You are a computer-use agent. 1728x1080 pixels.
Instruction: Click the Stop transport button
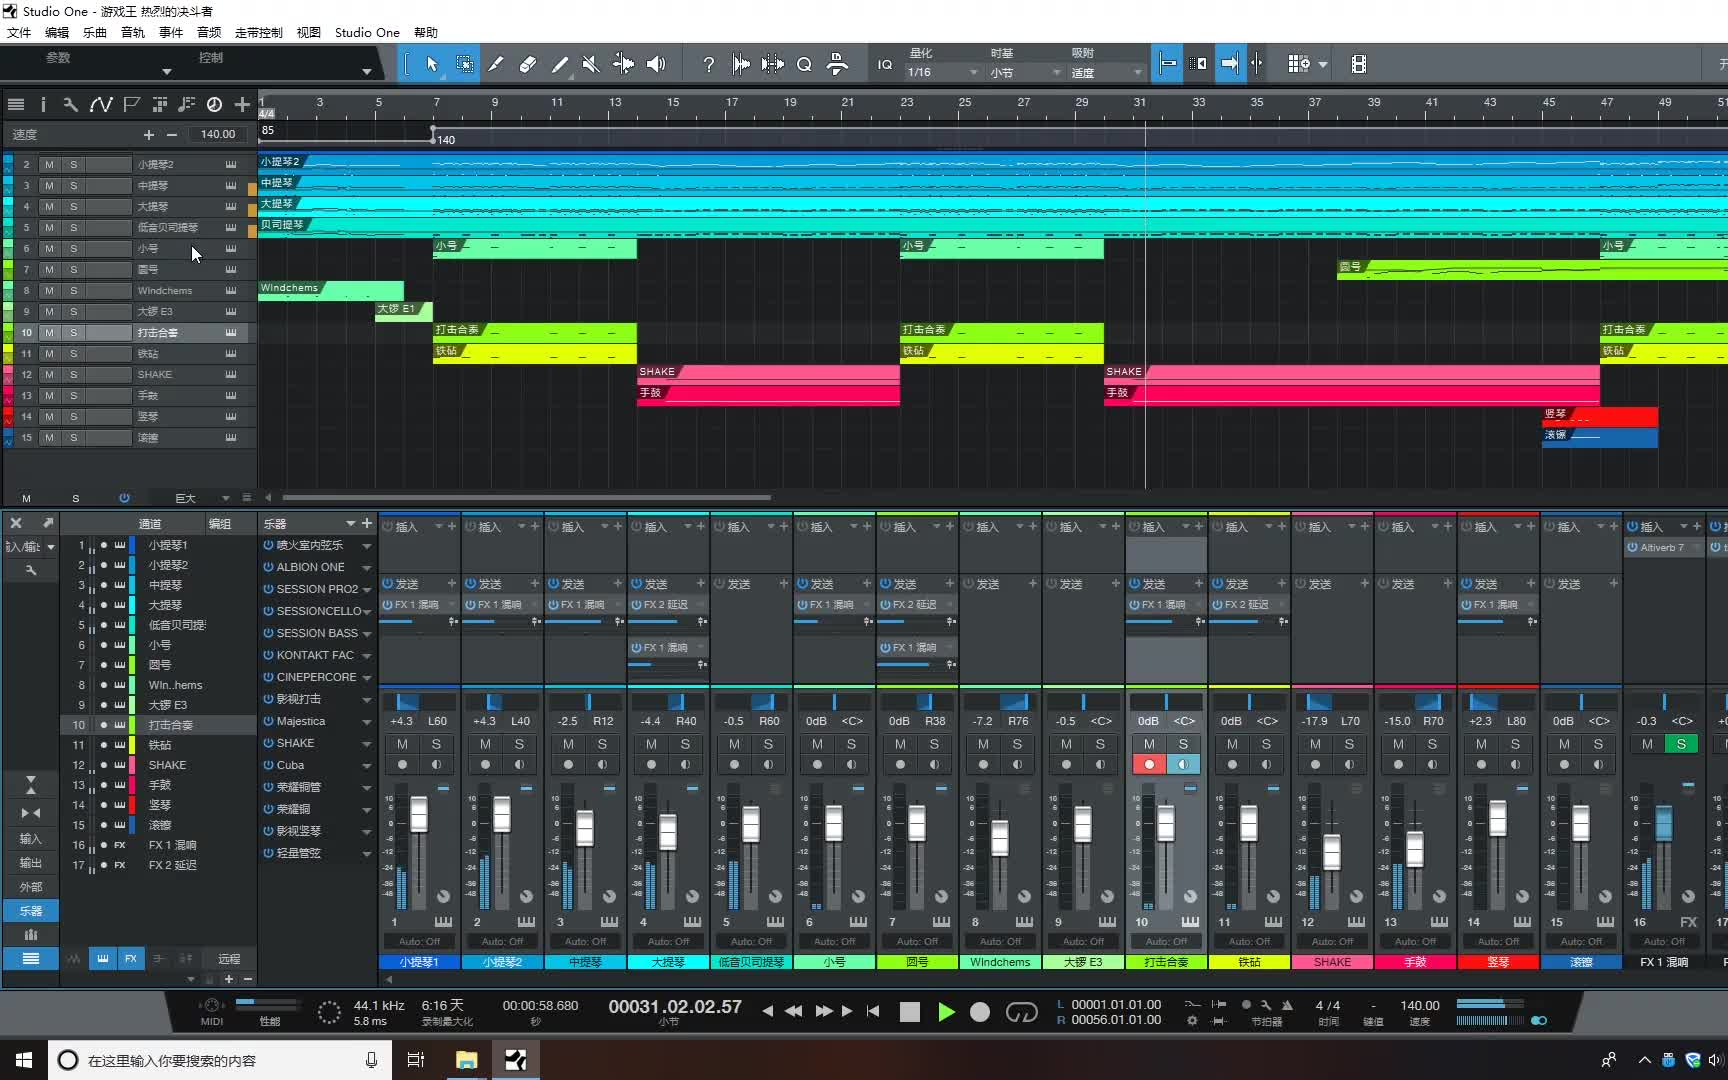(909, 1012)
